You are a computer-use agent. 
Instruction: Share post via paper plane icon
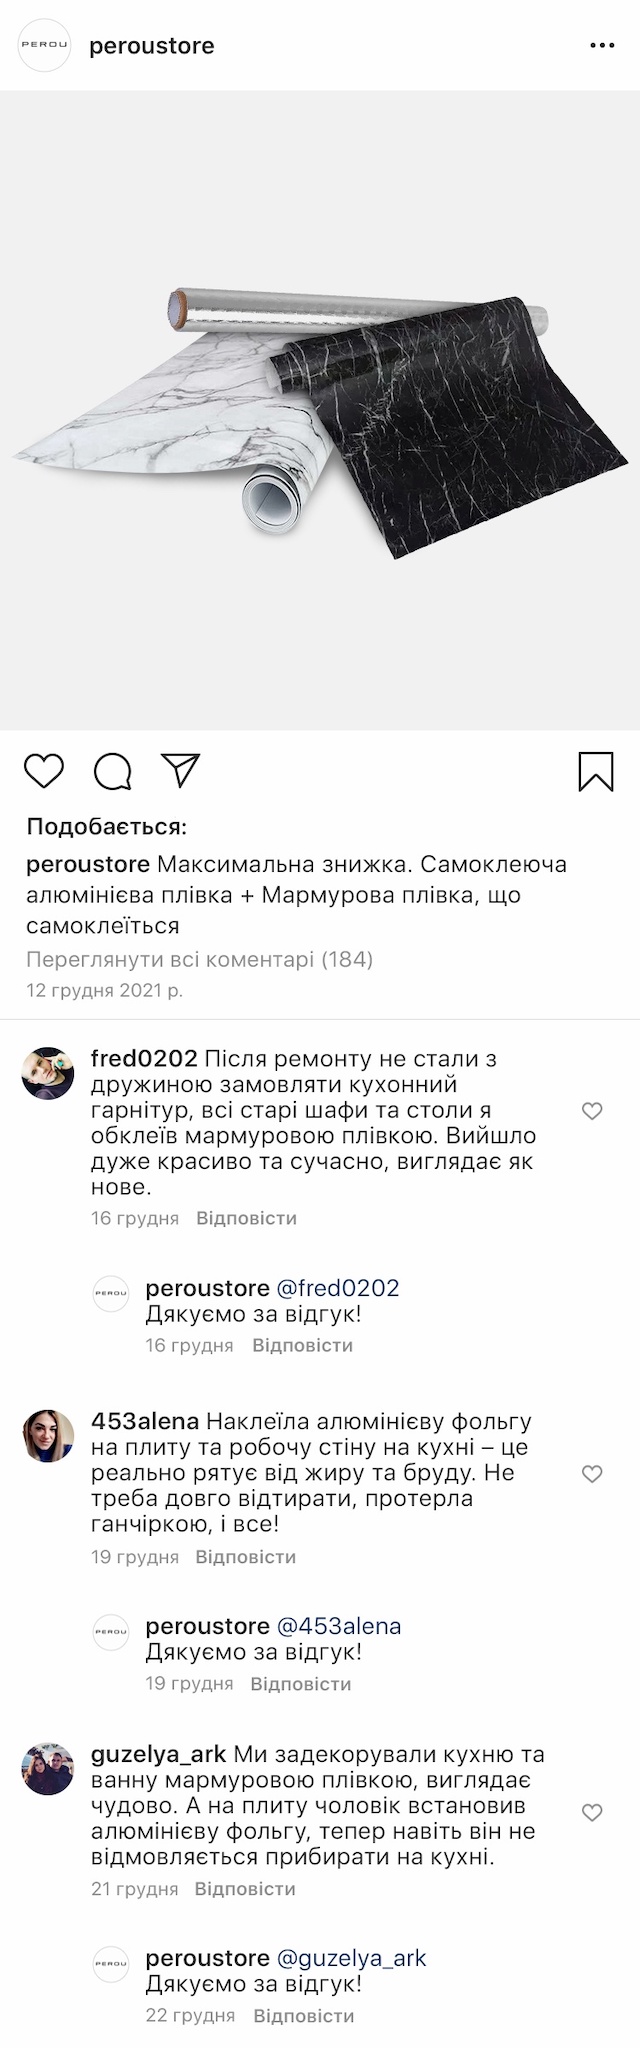point(181,770)
